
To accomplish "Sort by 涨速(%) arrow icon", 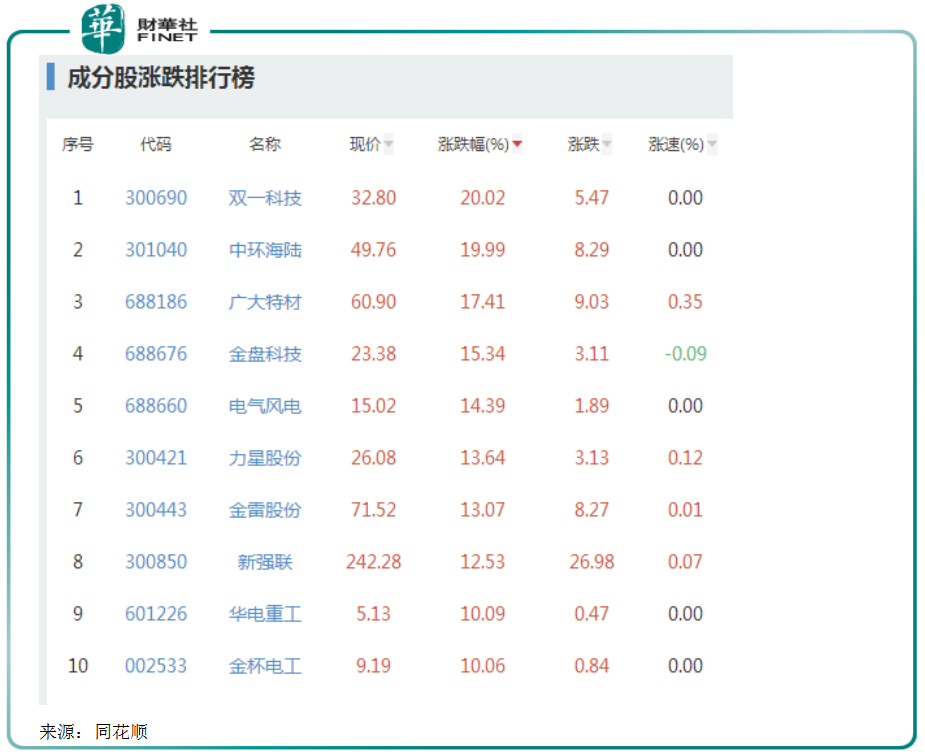I will click(712, 144).
